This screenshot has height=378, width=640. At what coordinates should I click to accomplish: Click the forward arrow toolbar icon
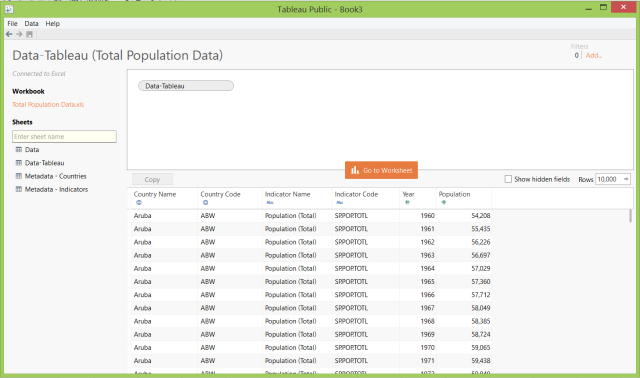coord(19,34)
